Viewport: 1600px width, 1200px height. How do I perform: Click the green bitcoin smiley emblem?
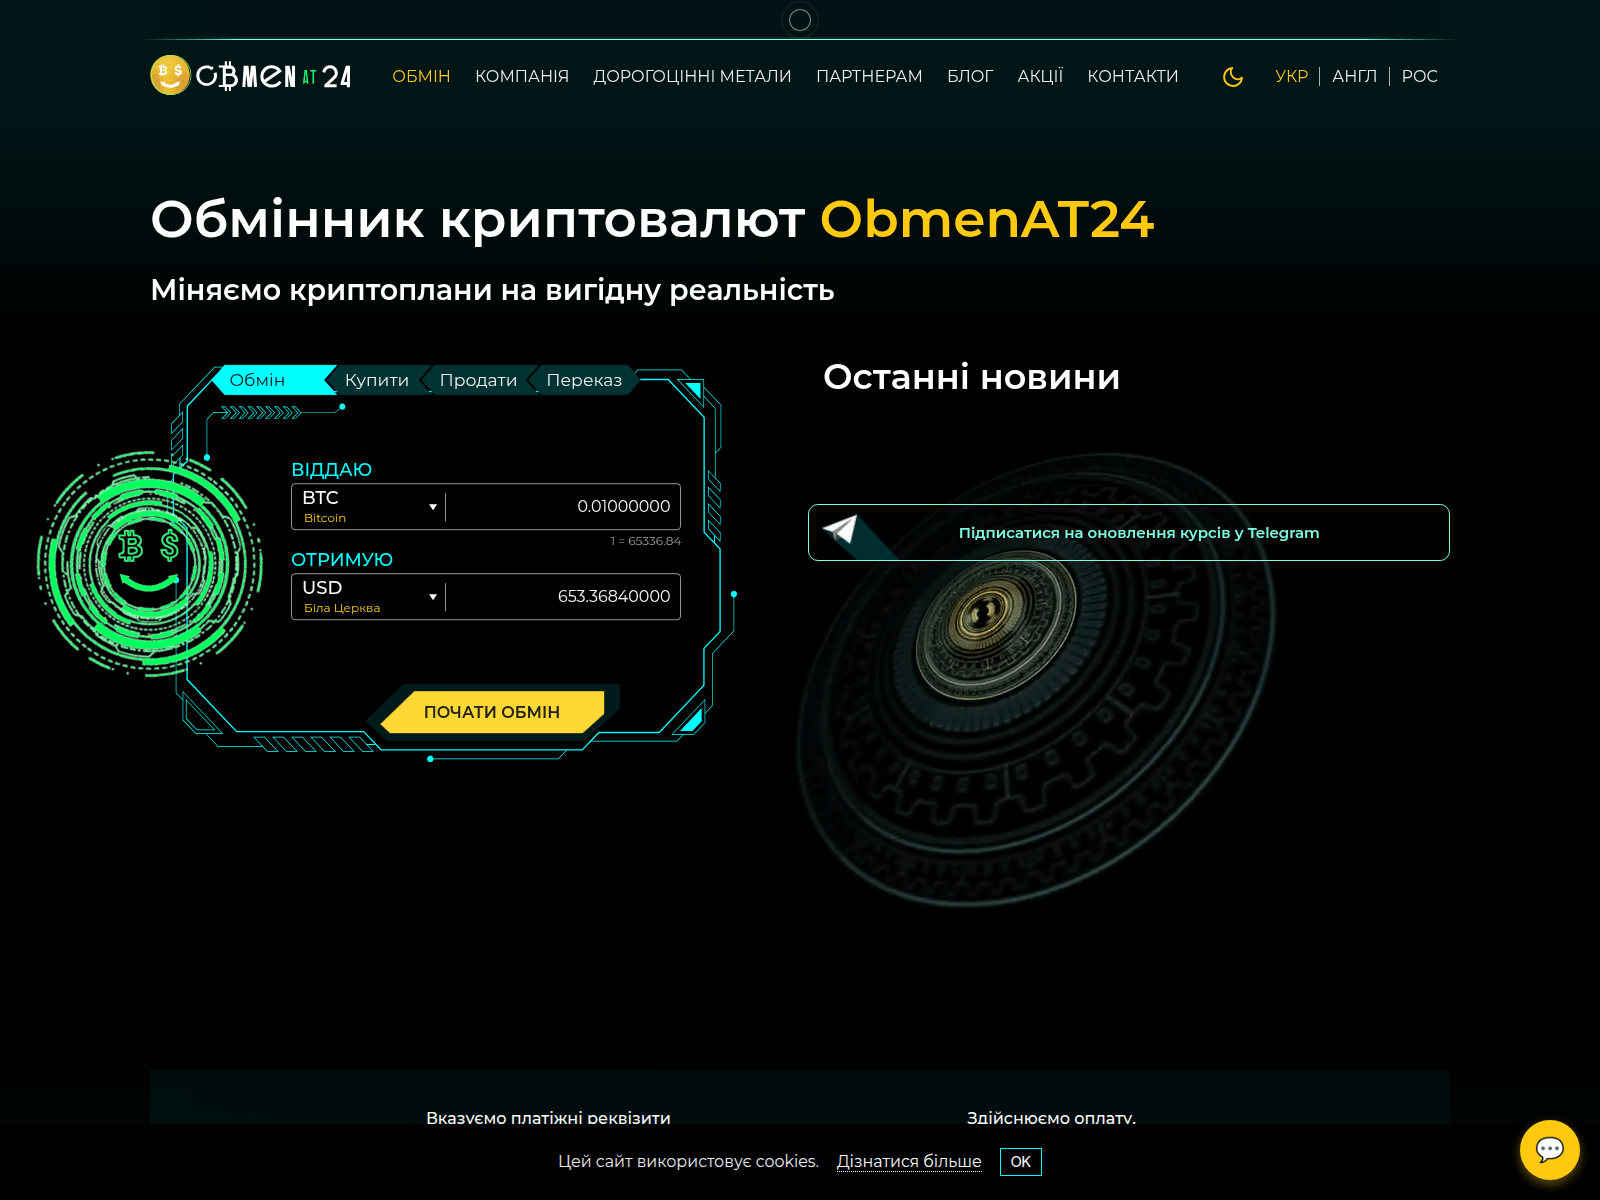tap(150, 563)
